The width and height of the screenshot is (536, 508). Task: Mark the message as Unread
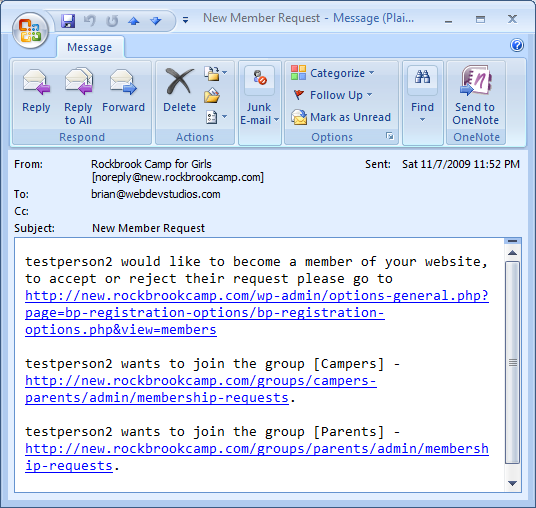pyautogui.click(x=341, y=117)
